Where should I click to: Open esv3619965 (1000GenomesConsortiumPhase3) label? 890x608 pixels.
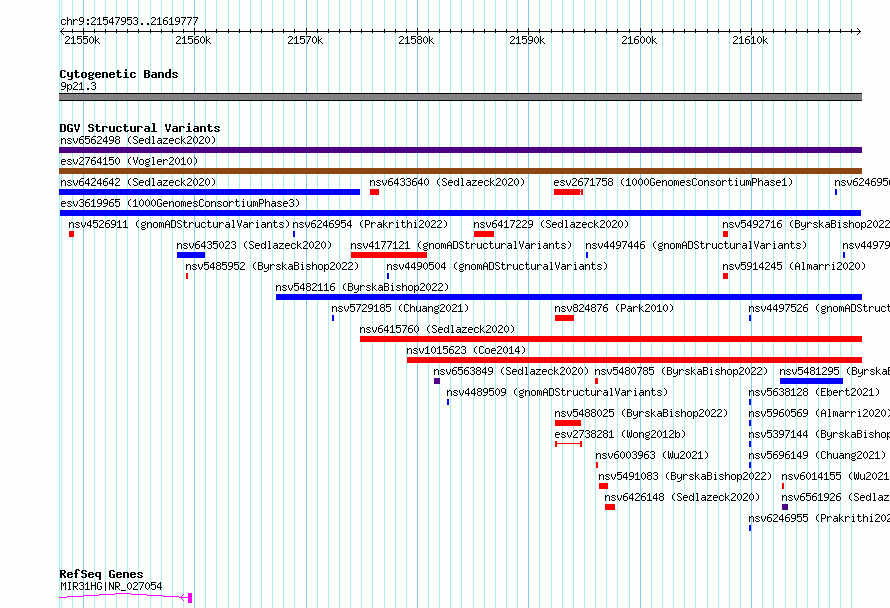tap(180, 203)
